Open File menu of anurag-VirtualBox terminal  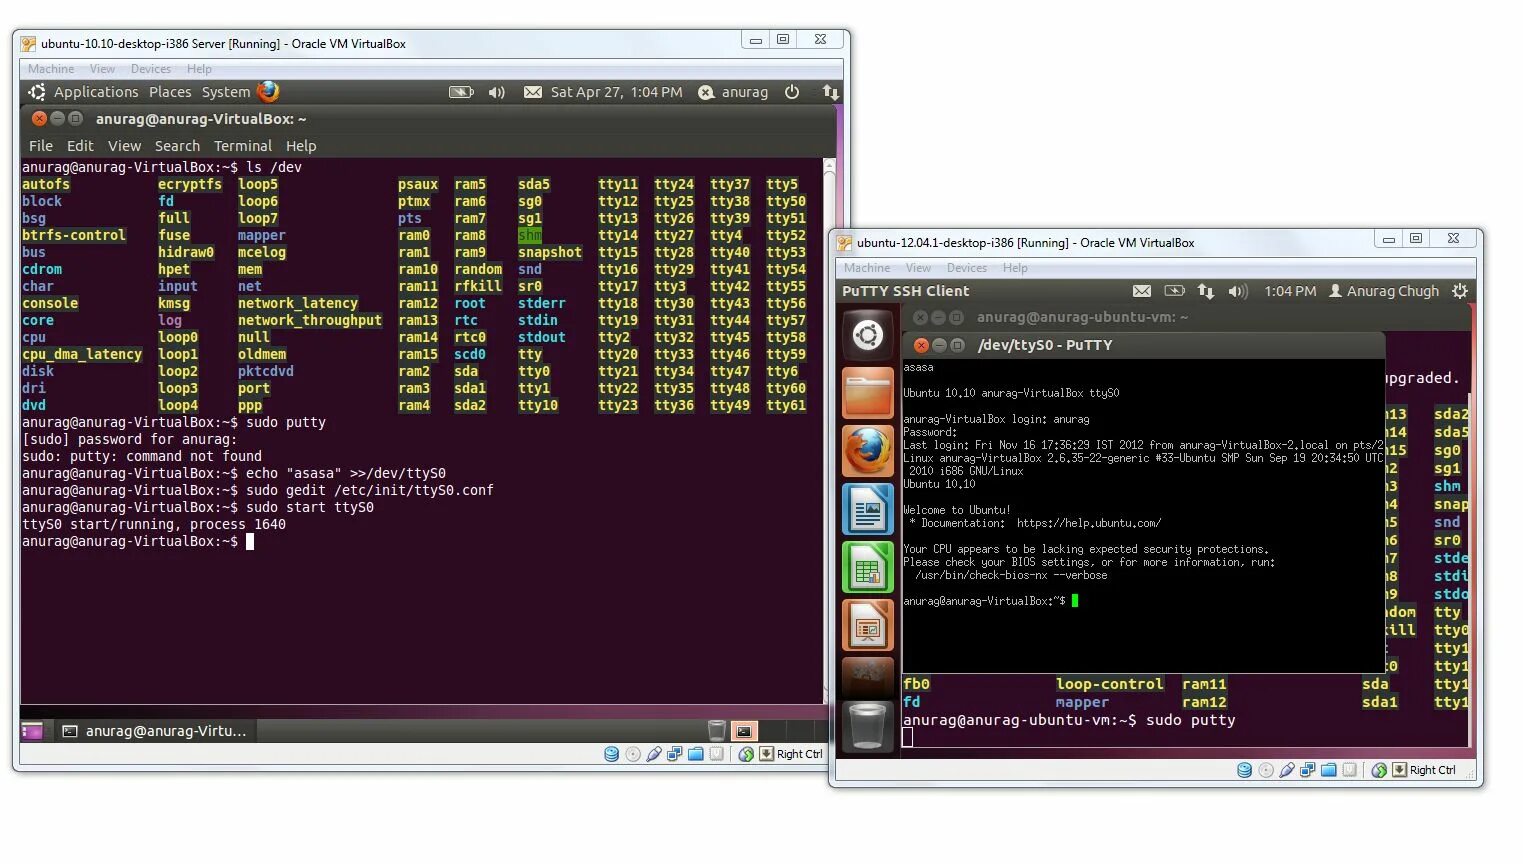(41, 146)
